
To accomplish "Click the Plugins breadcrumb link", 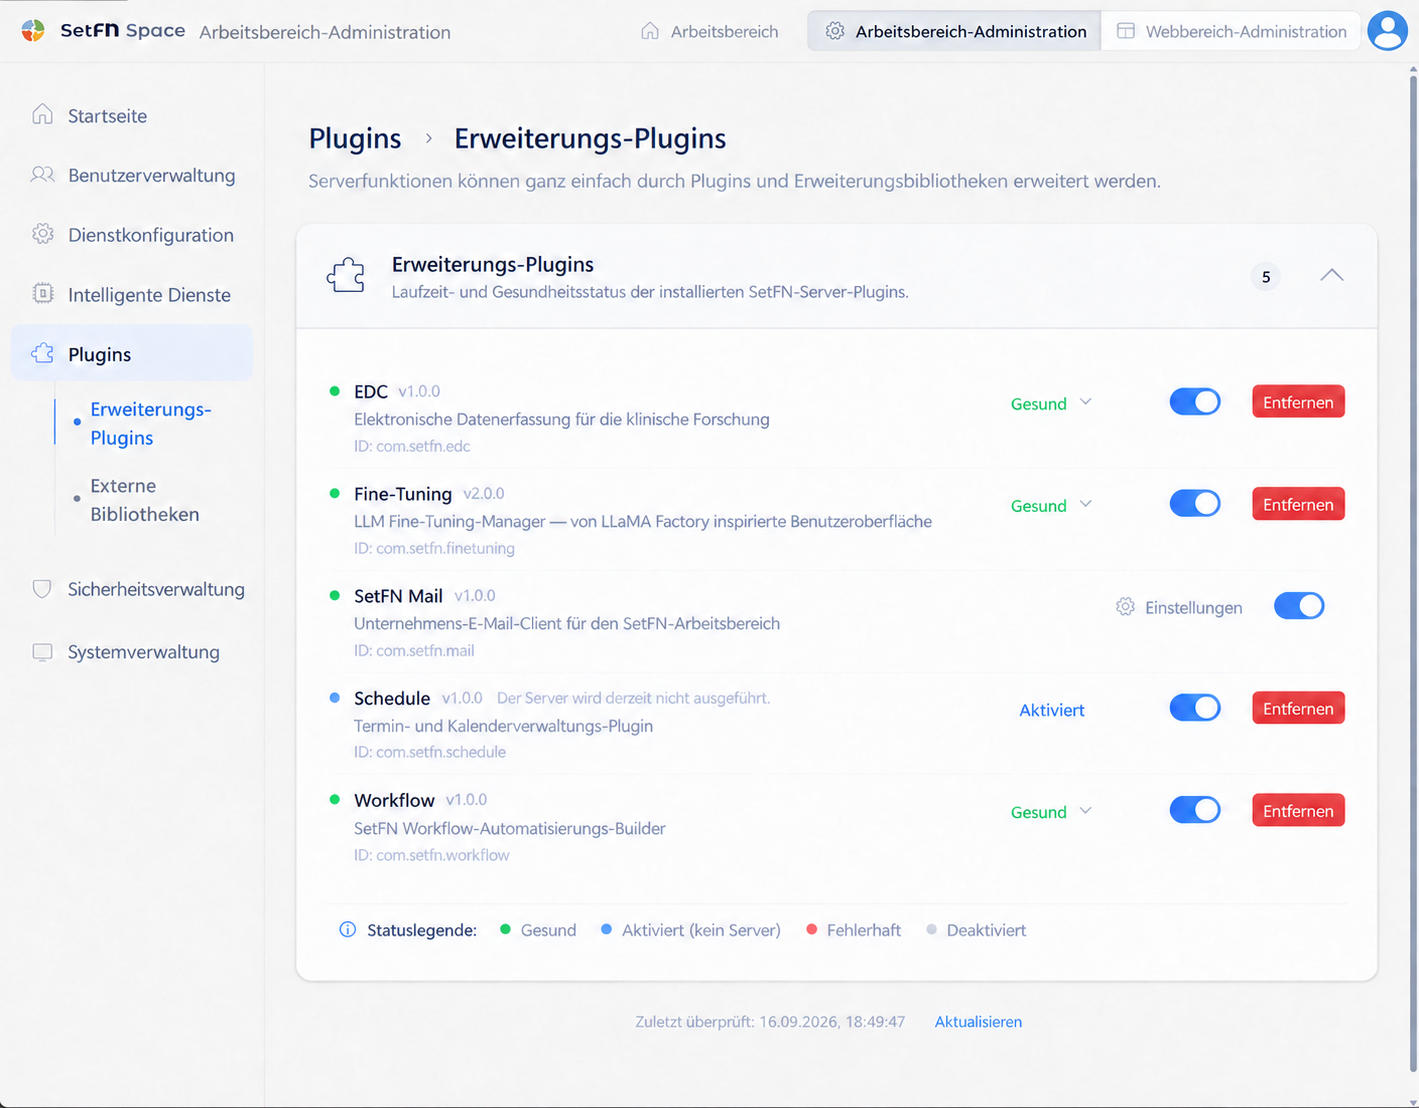I will (355, 138).
